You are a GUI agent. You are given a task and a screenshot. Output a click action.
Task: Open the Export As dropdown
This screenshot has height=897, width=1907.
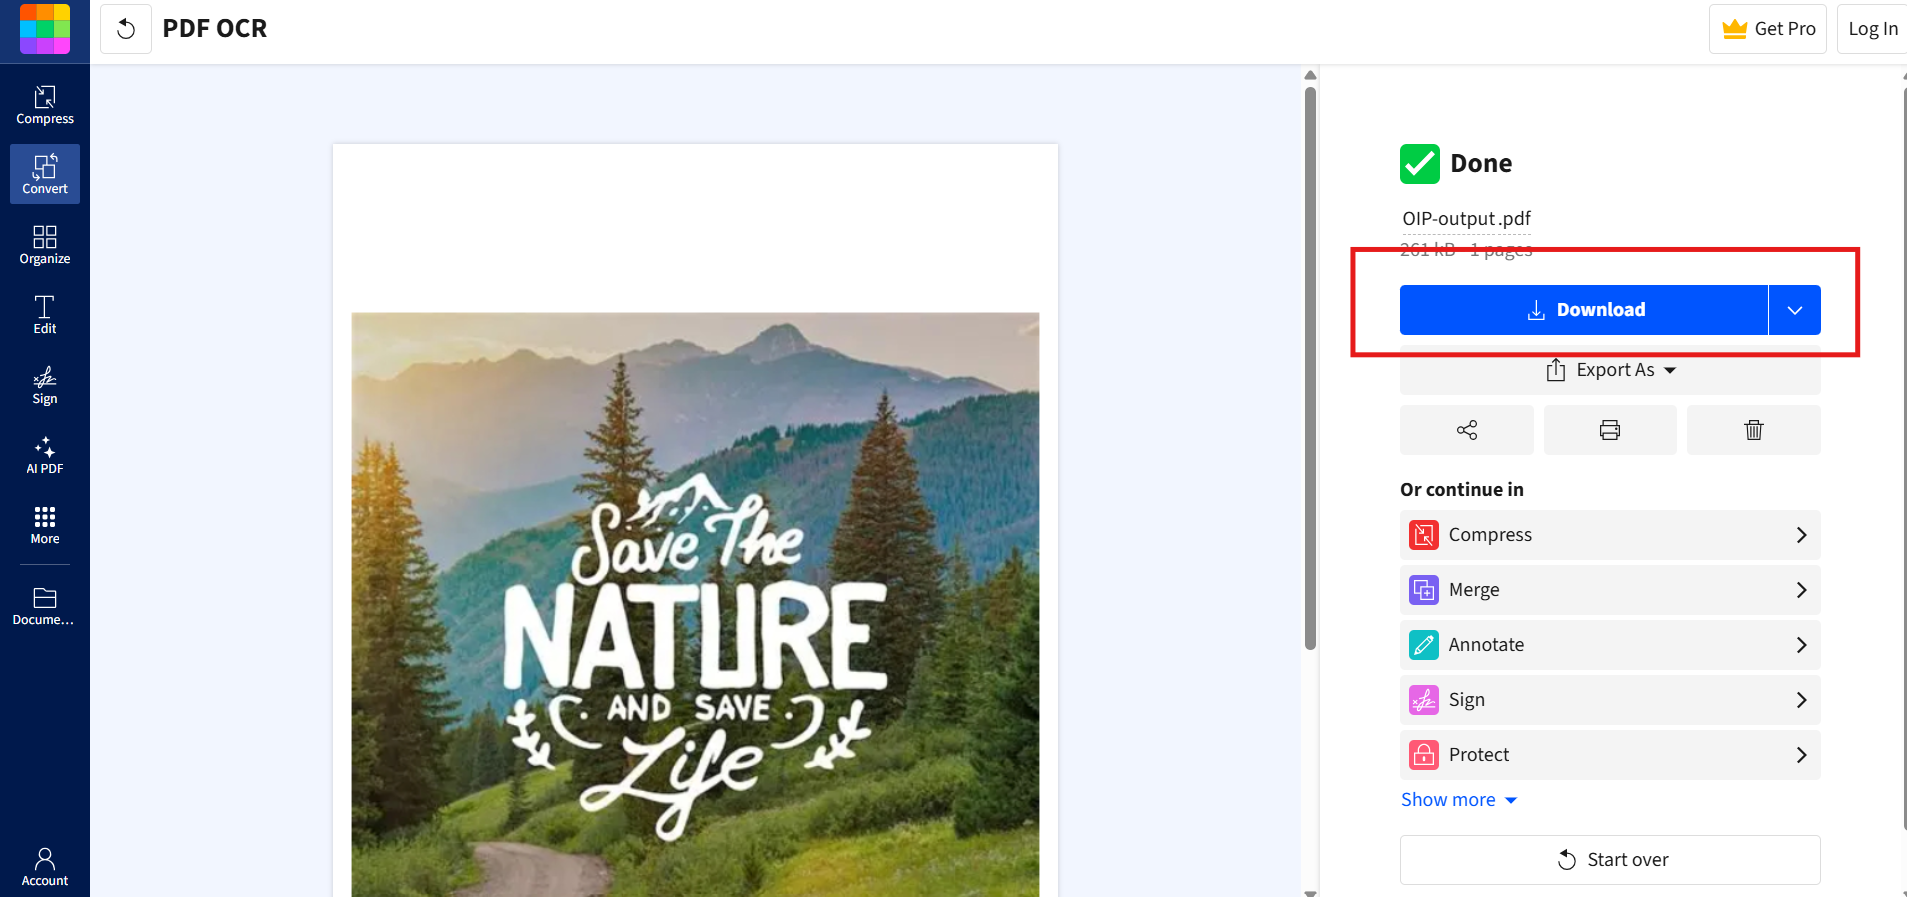coord(1610,370)
